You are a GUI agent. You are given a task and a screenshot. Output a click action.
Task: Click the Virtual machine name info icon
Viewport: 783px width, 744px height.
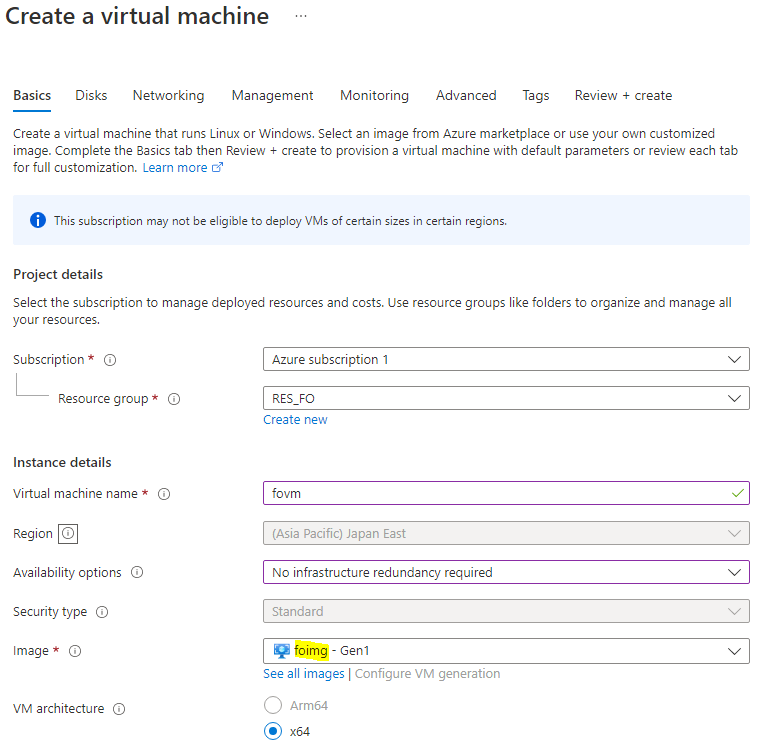(164, 494)
